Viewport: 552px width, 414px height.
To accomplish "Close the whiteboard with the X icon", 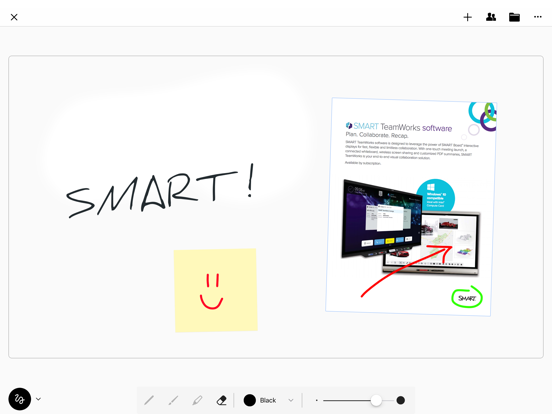I will [x=14, y=17].
